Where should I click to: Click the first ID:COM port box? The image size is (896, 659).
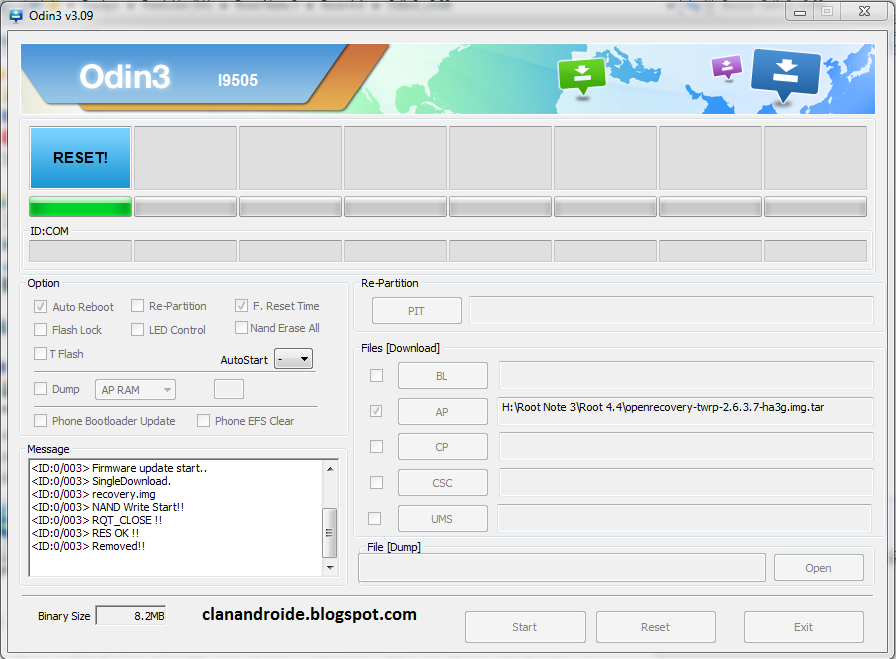coord(81,251)
